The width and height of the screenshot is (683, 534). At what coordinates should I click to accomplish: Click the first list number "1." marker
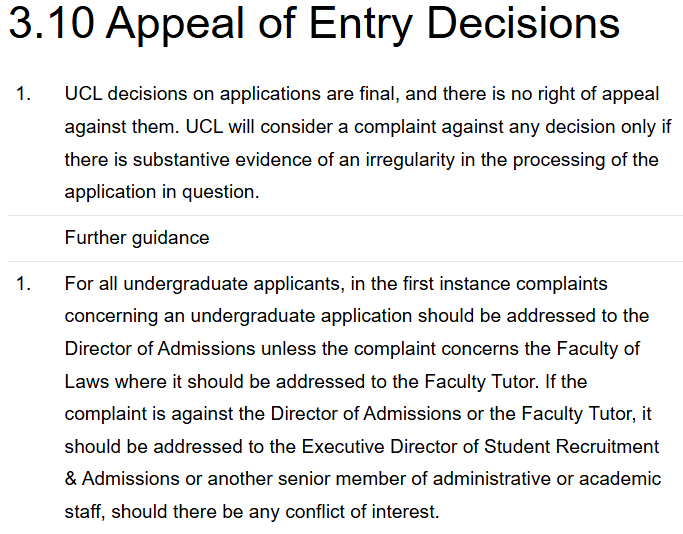[x=24, y=95]
